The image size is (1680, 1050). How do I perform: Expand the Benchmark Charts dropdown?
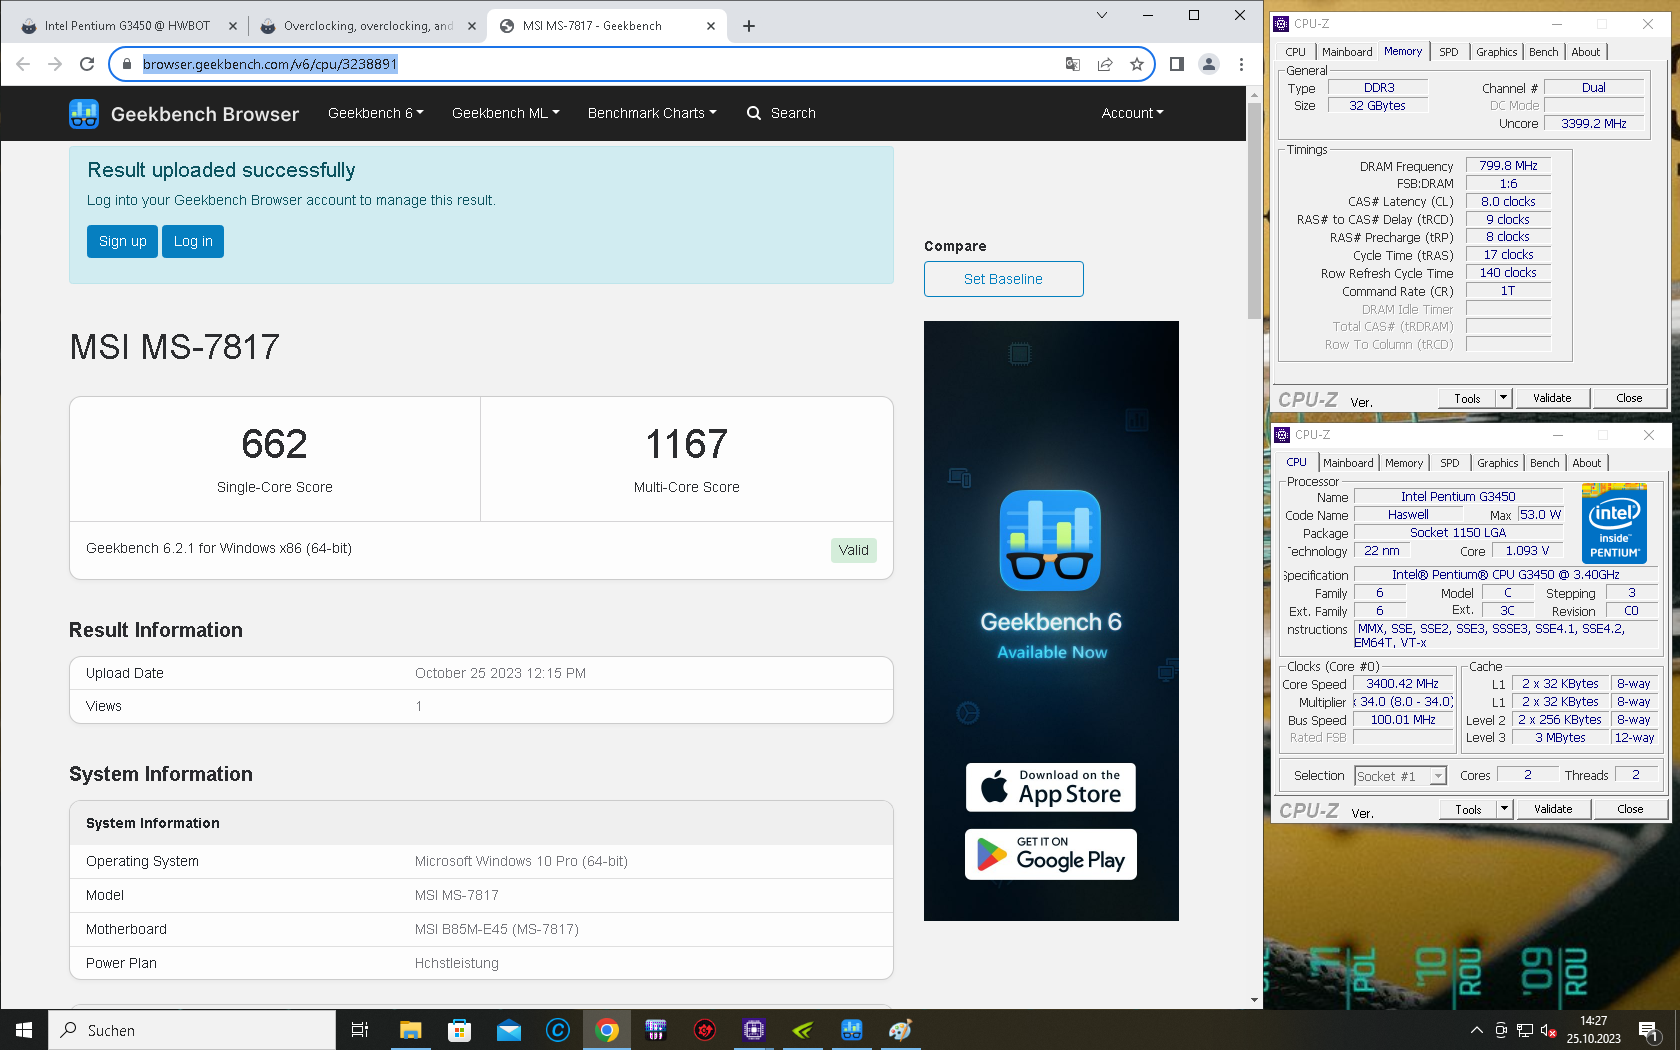point(652,113)
